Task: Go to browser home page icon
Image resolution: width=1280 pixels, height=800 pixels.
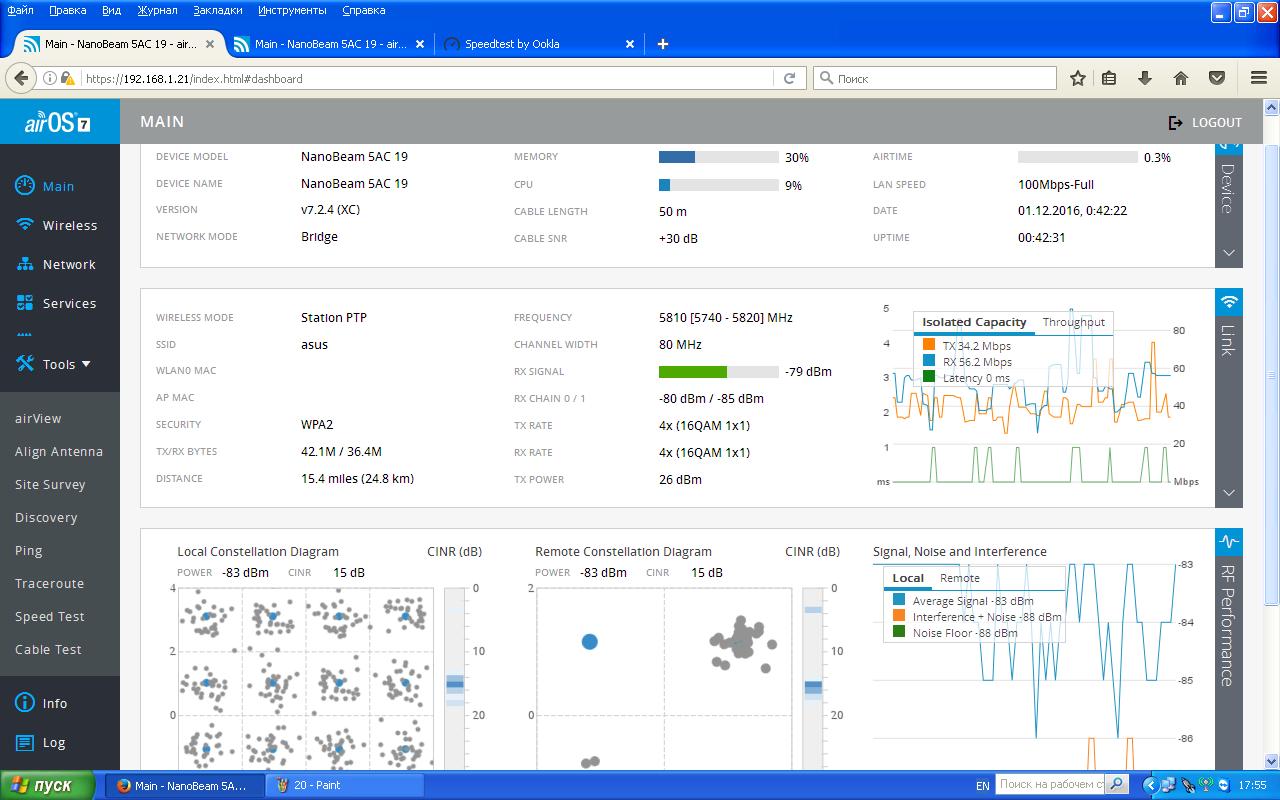Action: [x=1181, y=78]
